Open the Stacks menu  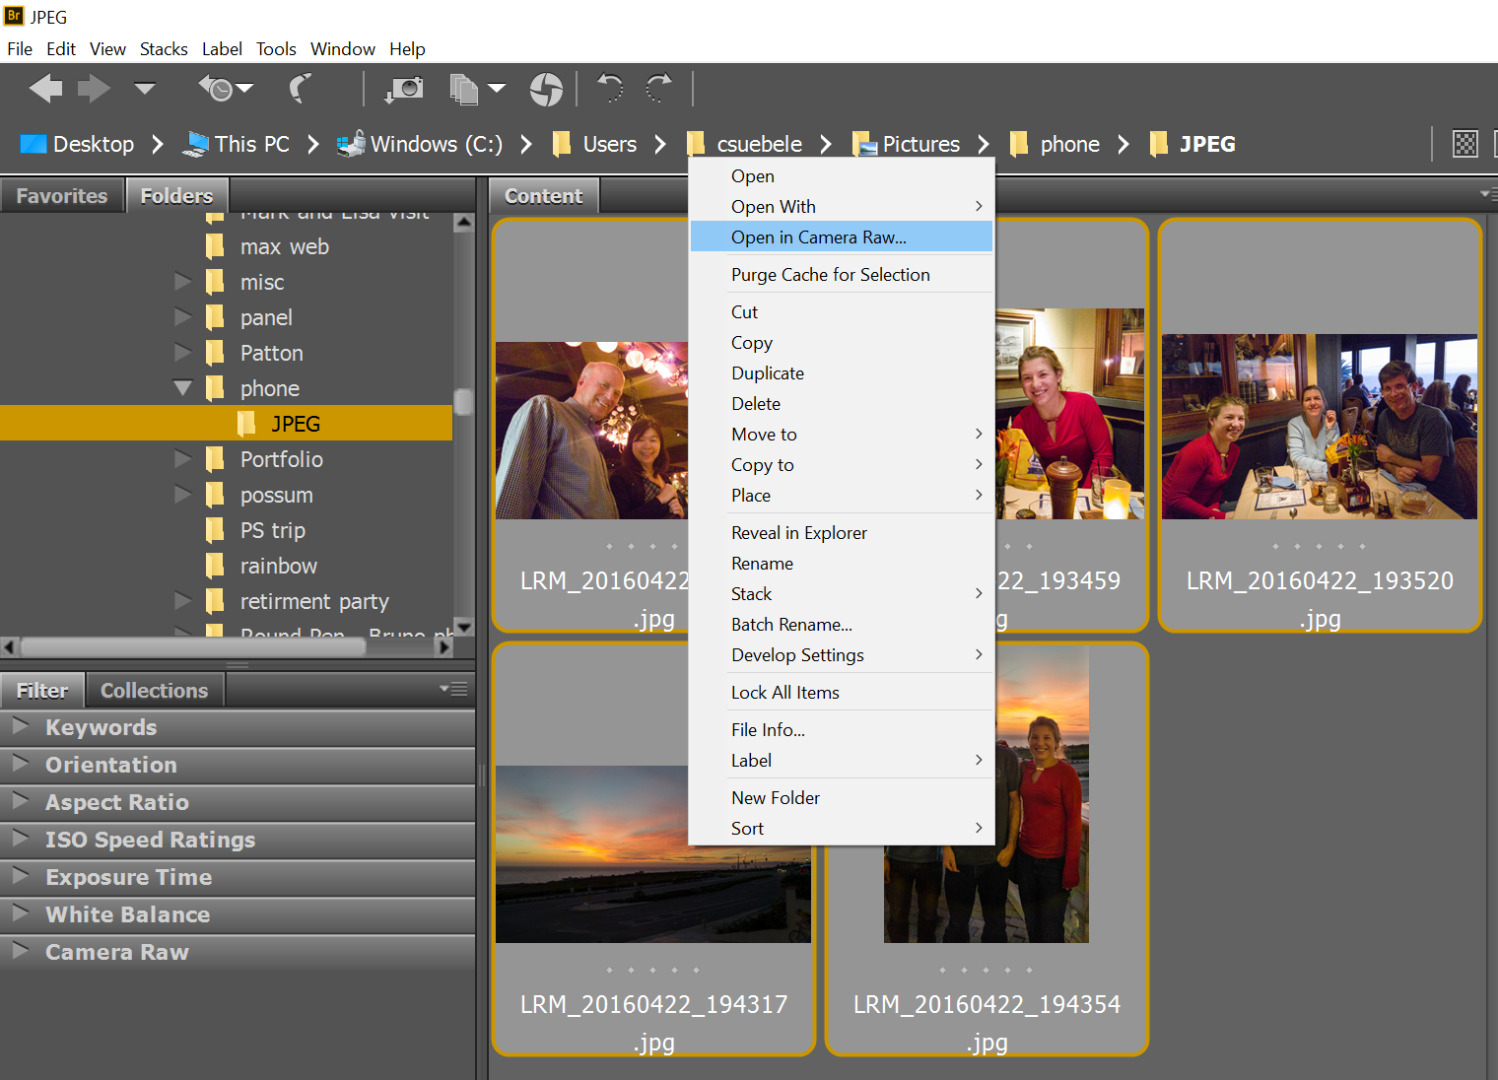click(x=164, y=49)
